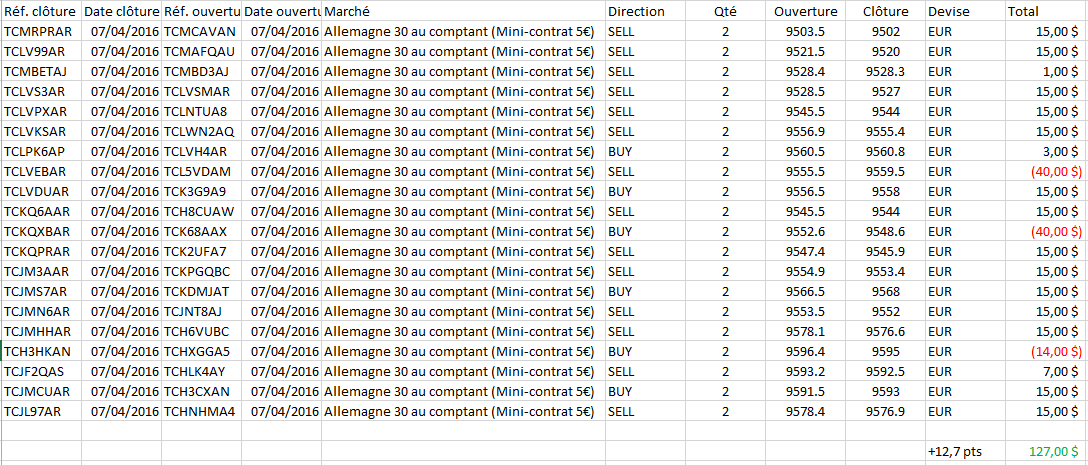Select the "Total" header cell
This screenshot has height=465, width=1088.
pyautogui.click(x=1045, y=11)
